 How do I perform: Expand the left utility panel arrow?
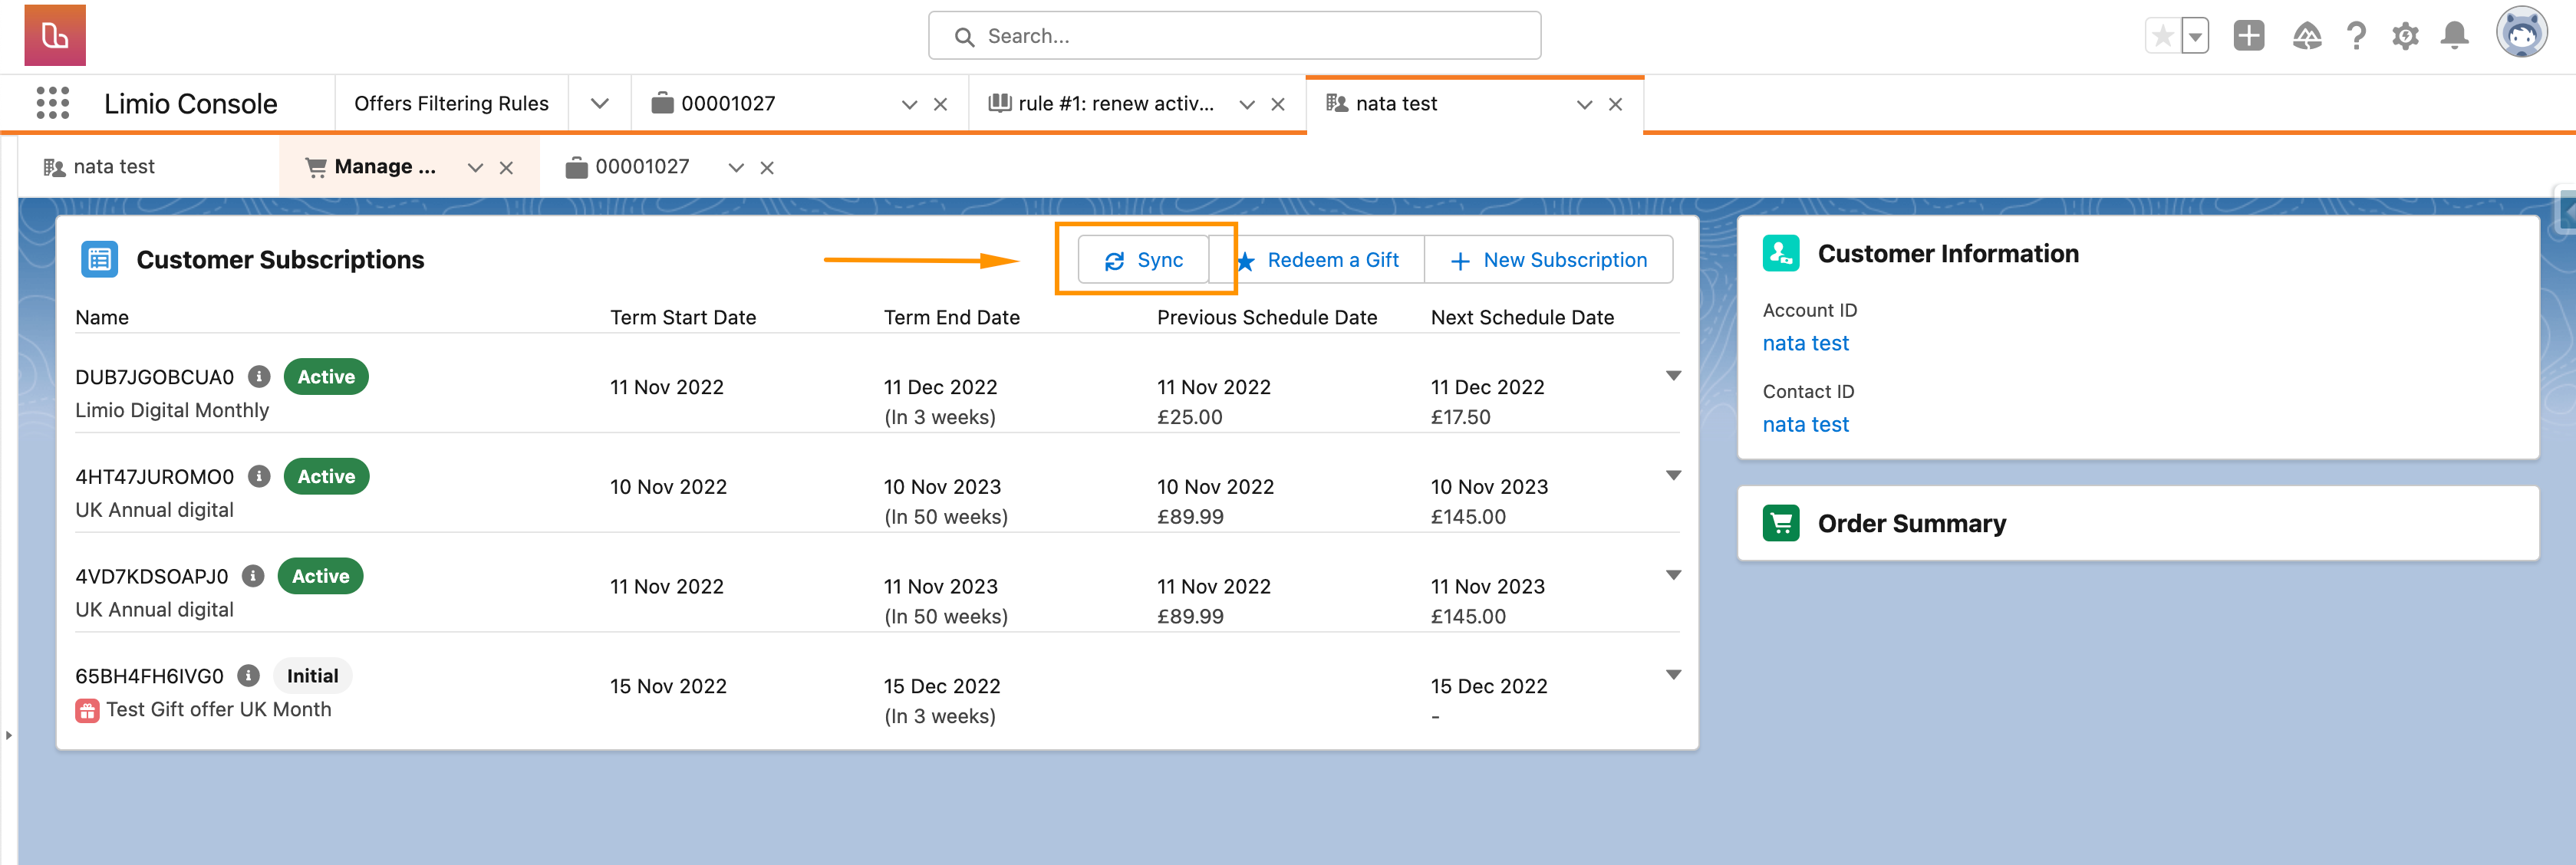click(9, 735)
